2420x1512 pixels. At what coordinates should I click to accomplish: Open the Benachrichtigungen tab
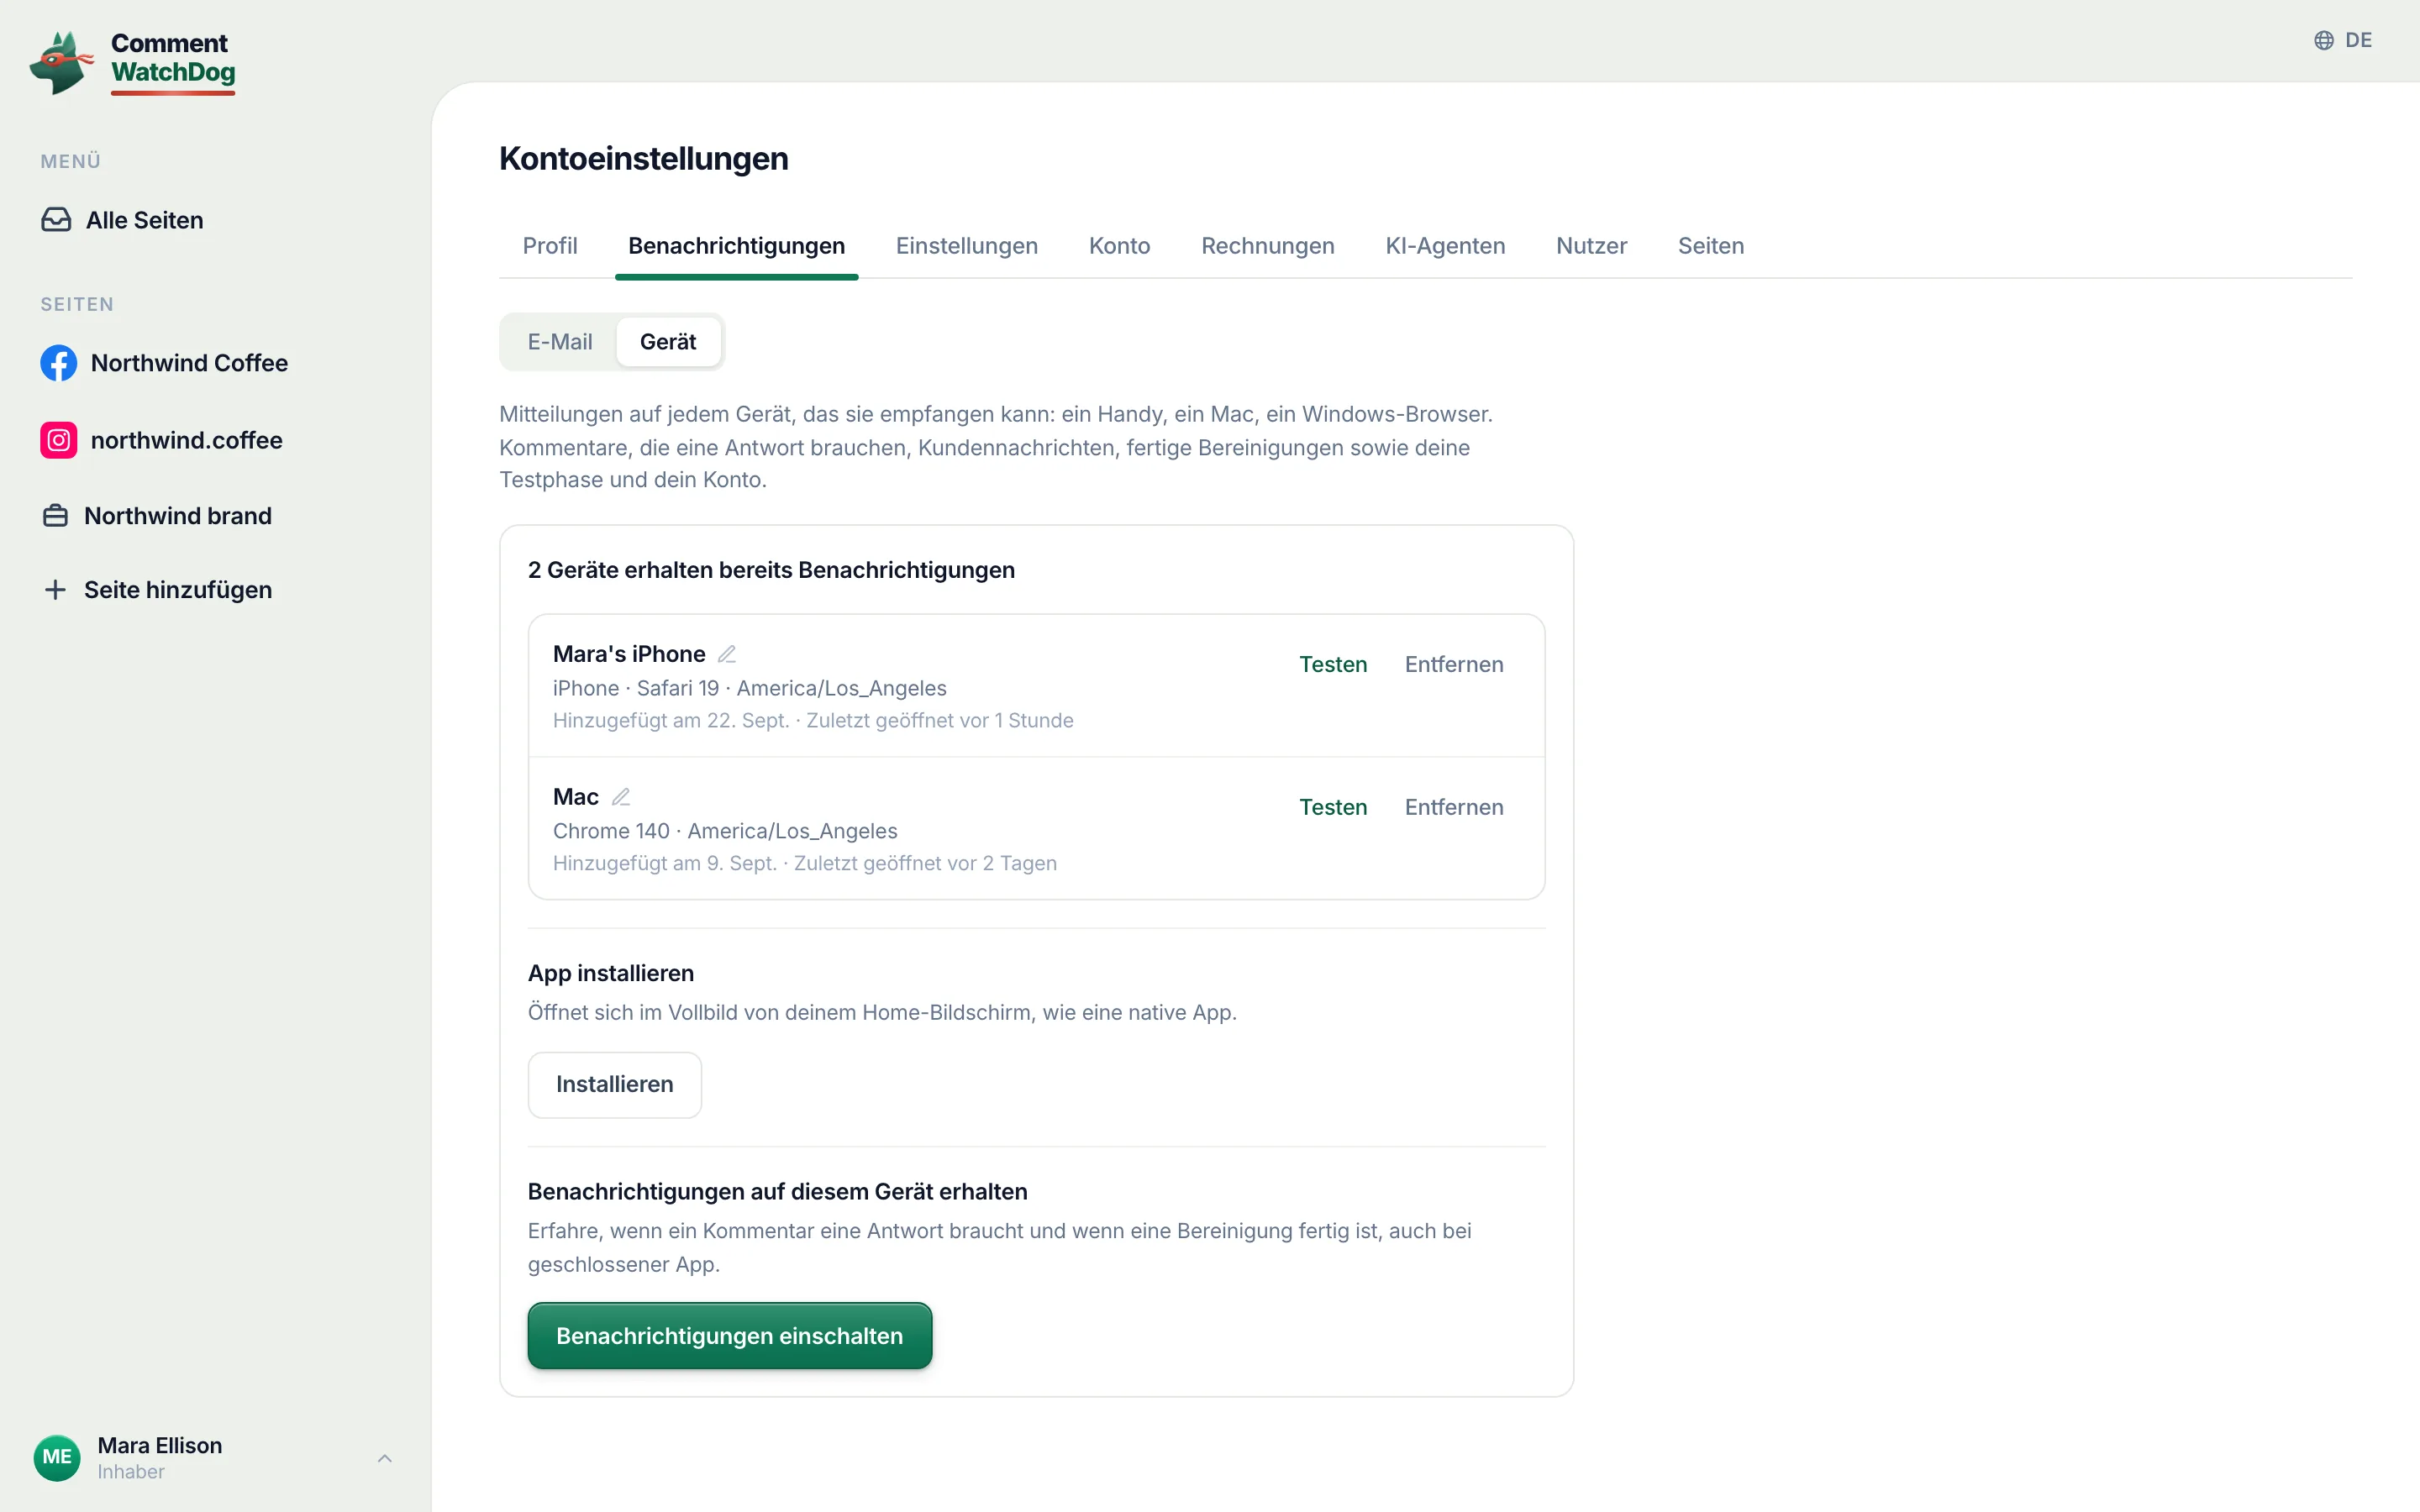click(736, 246)
